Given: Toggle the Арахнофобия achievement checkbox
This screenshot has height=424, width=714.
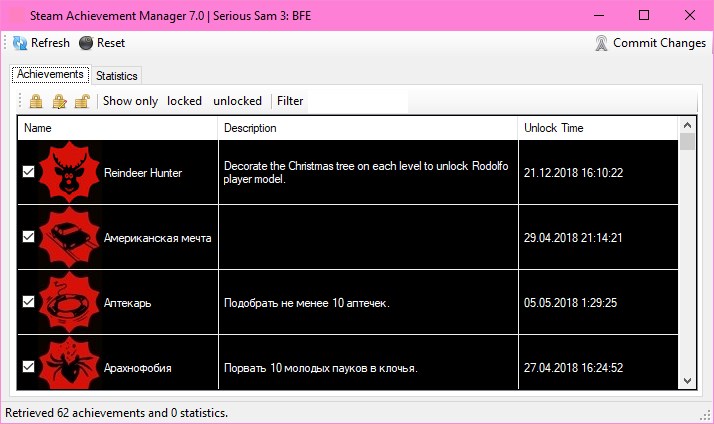Looking at the screenshot, I should (29, 367).
